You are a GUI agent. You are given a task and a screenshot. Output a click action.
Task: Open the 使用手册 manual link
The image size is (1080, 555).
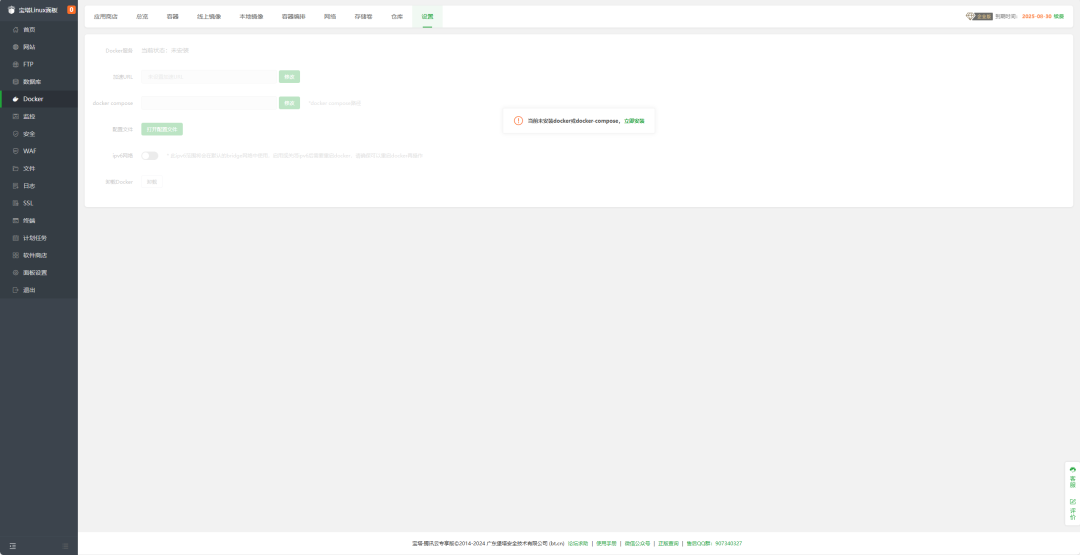point(606,544)
